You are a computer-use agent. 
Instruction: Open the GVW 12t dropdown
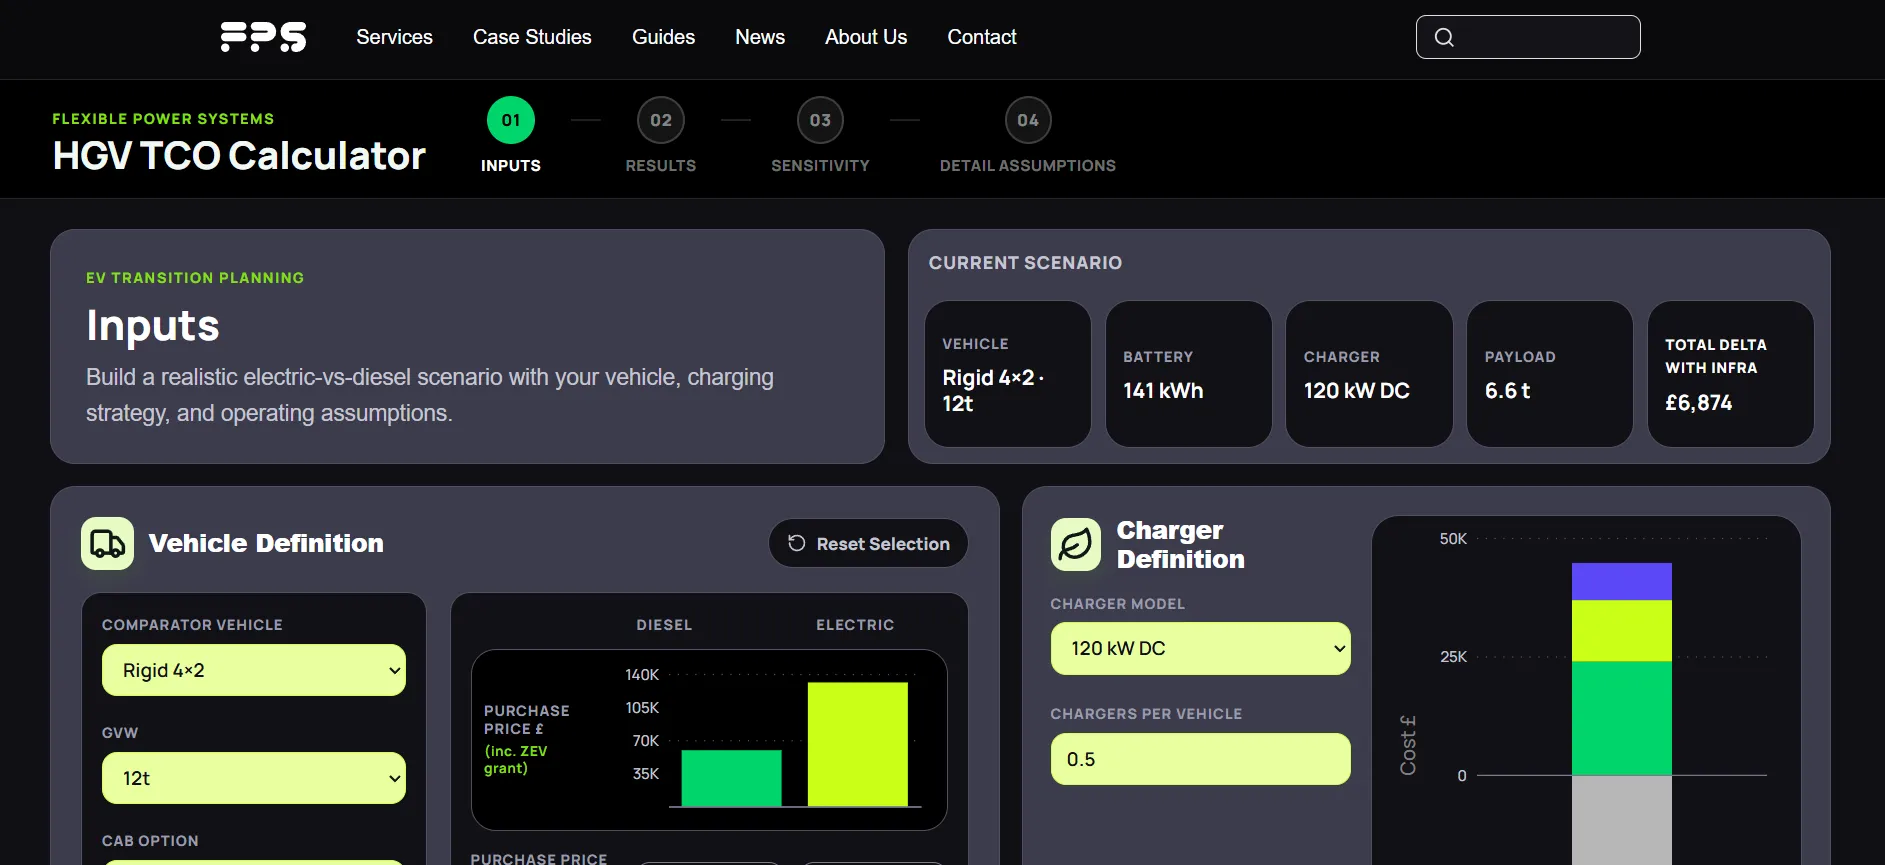click(x=254, y=778)
